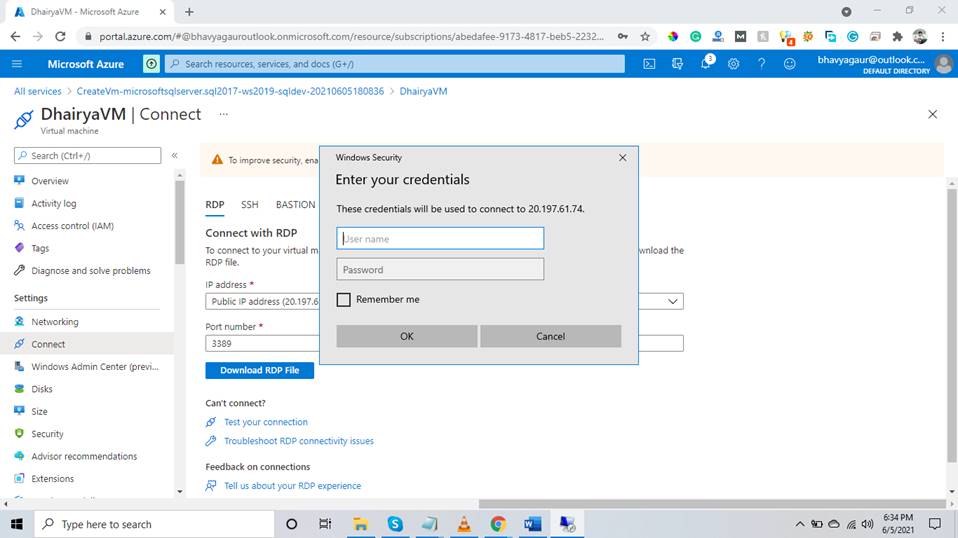
Task: Open the account profile avatar
Action: pos(944,64)
